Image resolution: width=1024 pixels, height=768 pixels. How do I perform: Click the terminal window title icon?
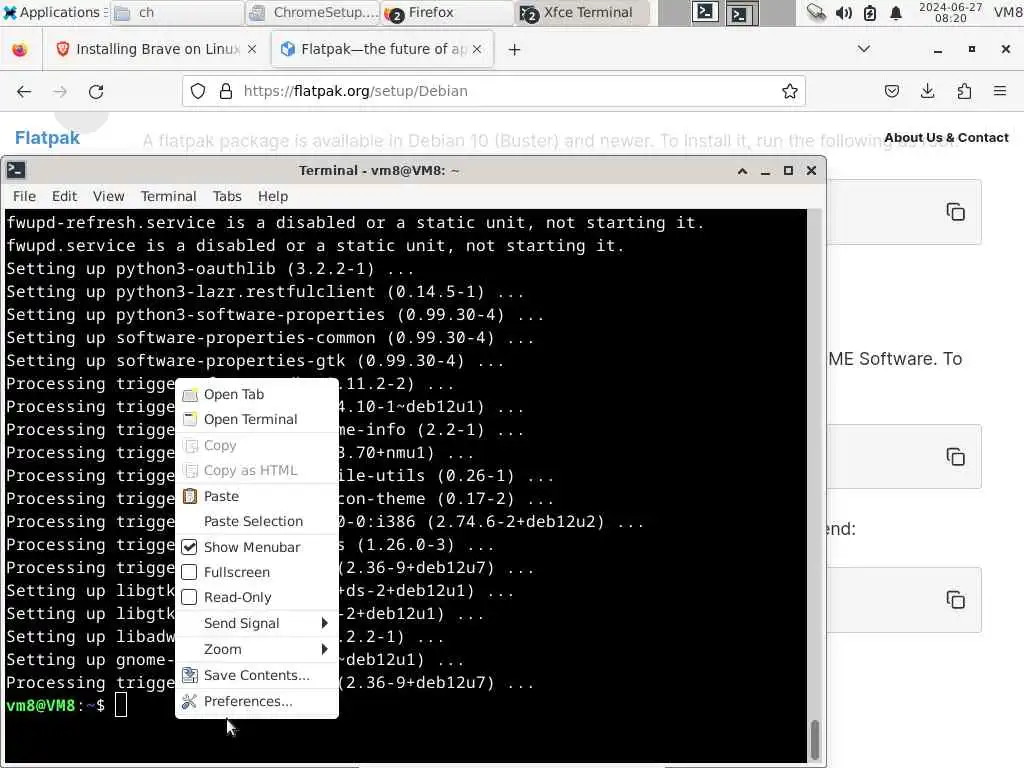(16, 170)
